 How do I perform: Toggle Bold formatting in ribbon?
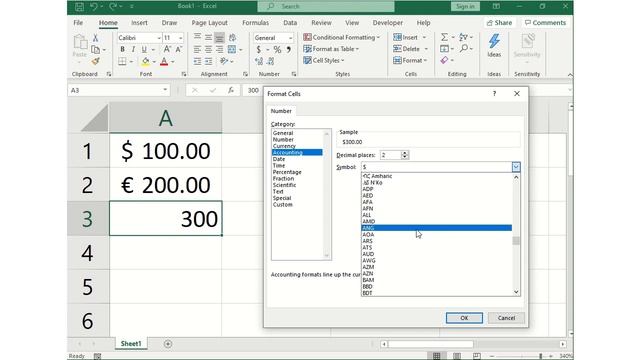[x=122, y=49]
